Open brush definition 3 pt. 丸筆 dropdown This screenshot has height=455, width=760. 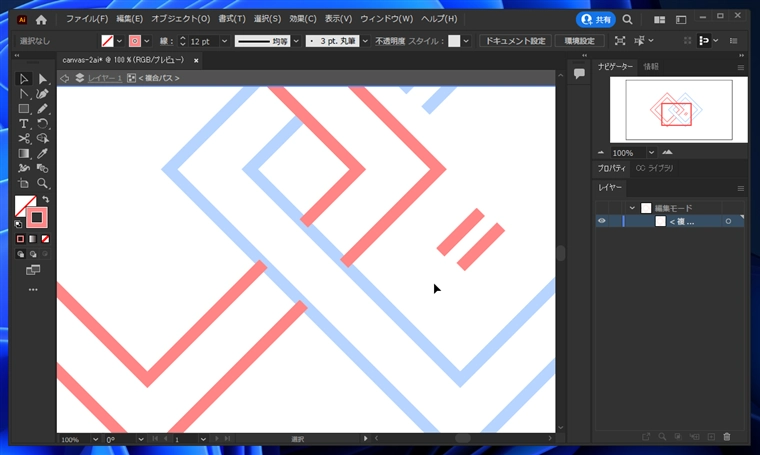click(x=365, y=41)
